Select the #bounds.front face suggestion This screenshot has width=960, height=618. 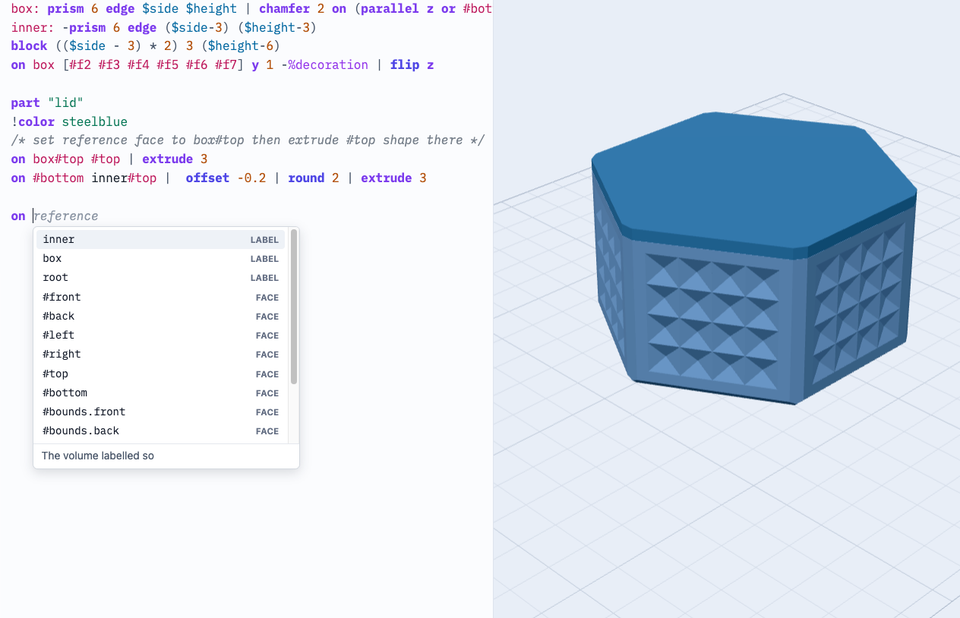[160, 412]
